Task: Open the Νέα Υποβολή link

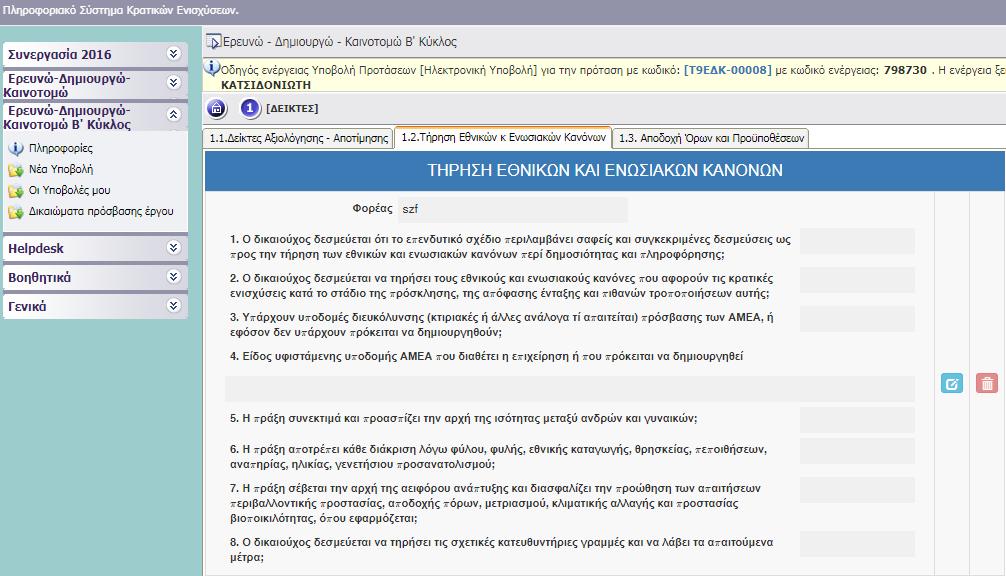Action: click(x=61, y=169)
